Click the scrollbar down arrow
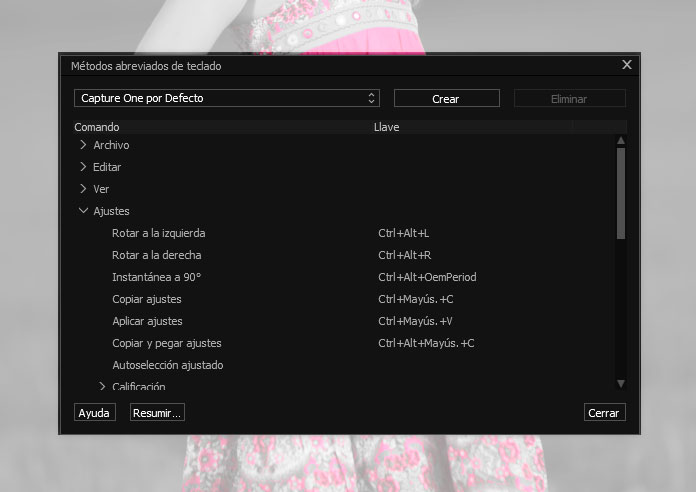This screenshot has width=696, height=492. pos(620,383)
